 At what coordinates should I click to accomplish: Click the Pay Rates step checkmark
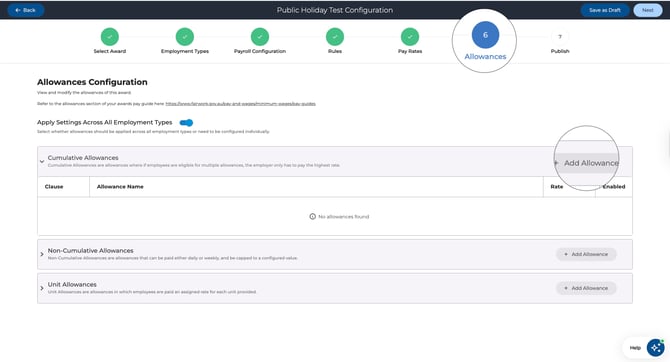pos(410,37)
